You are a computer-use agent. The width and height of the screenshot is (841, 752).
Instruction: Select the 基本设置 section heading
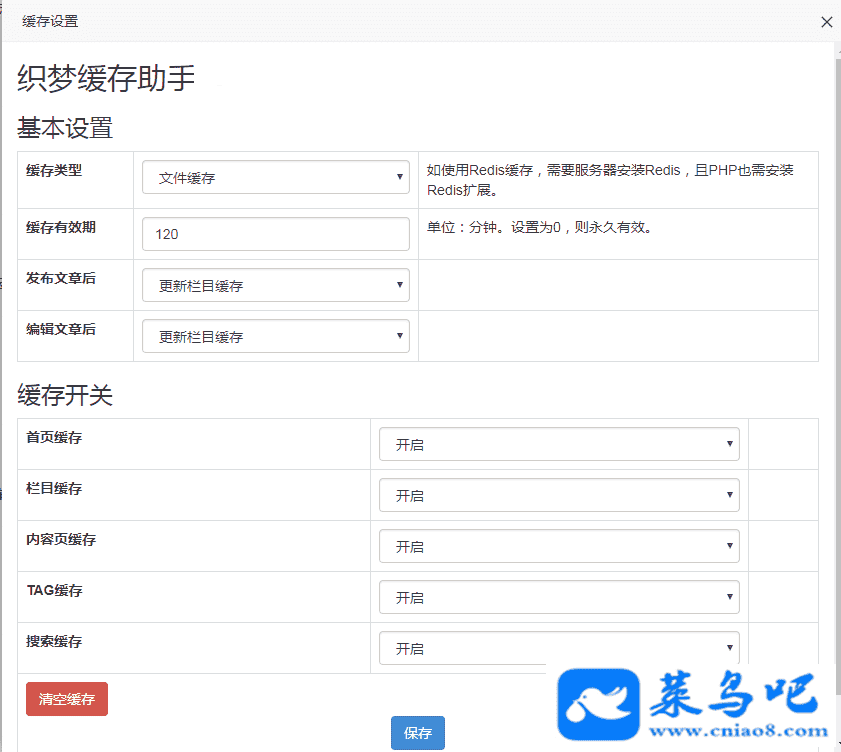click(65, 128)
